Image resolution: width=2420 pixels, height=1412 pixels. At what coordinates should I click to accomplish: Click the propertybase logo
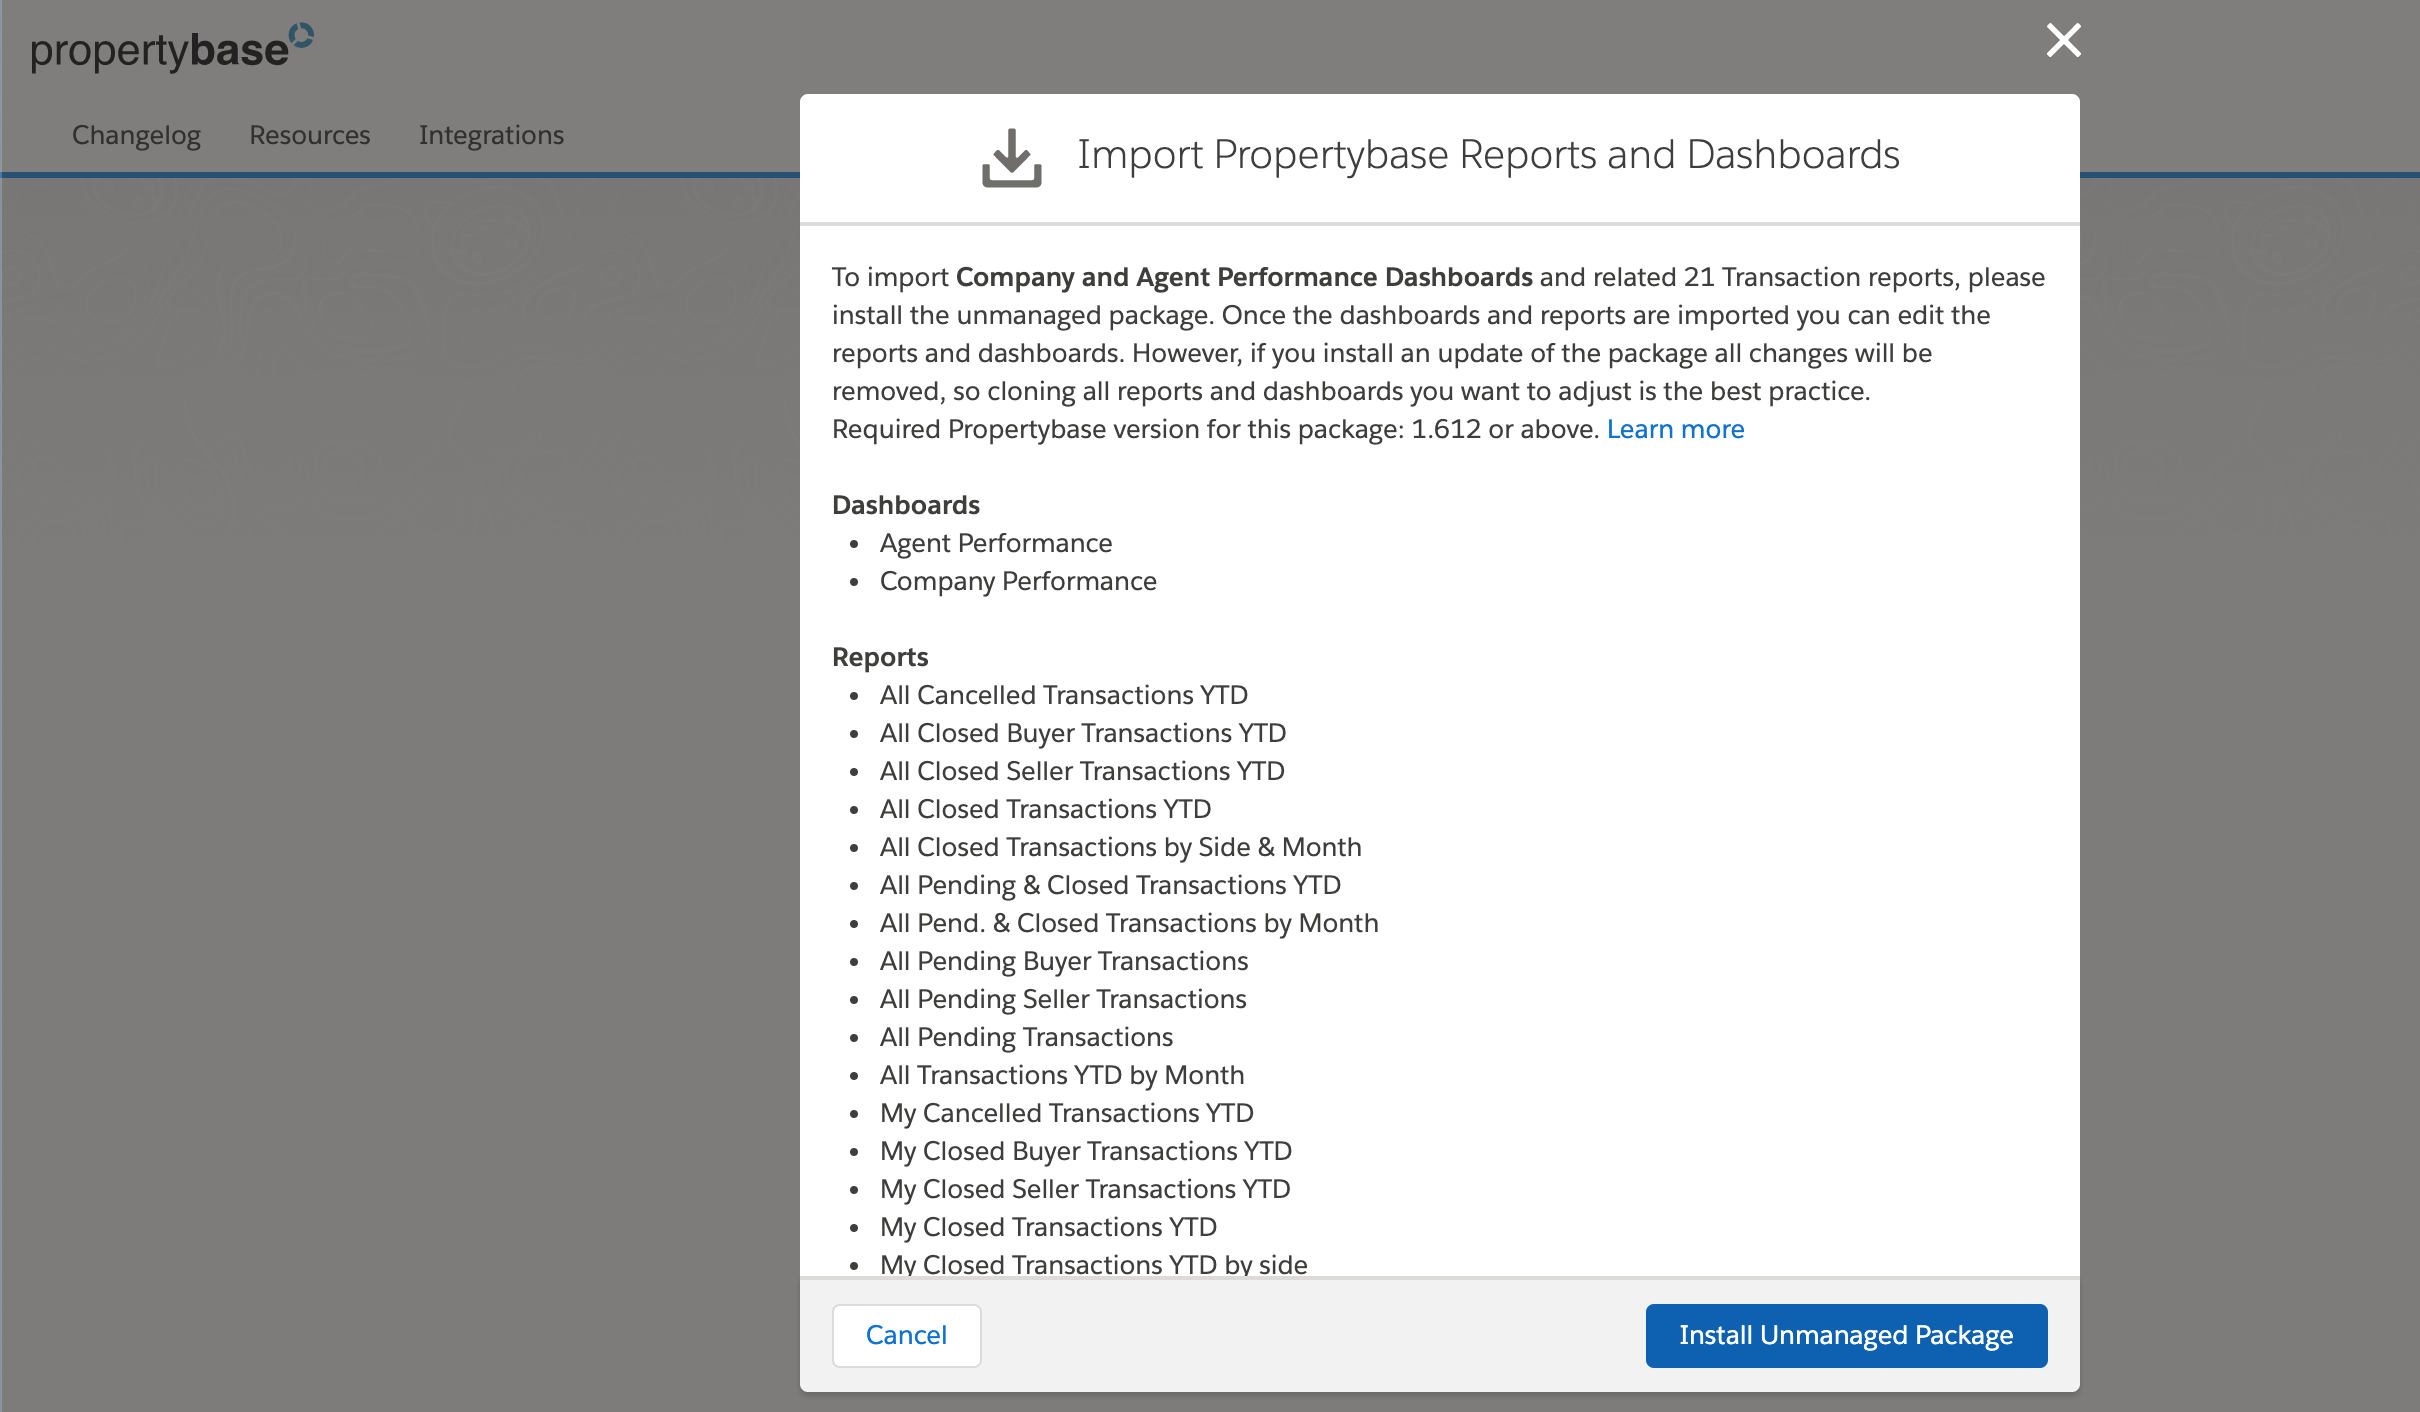click(x=160, y=48)
